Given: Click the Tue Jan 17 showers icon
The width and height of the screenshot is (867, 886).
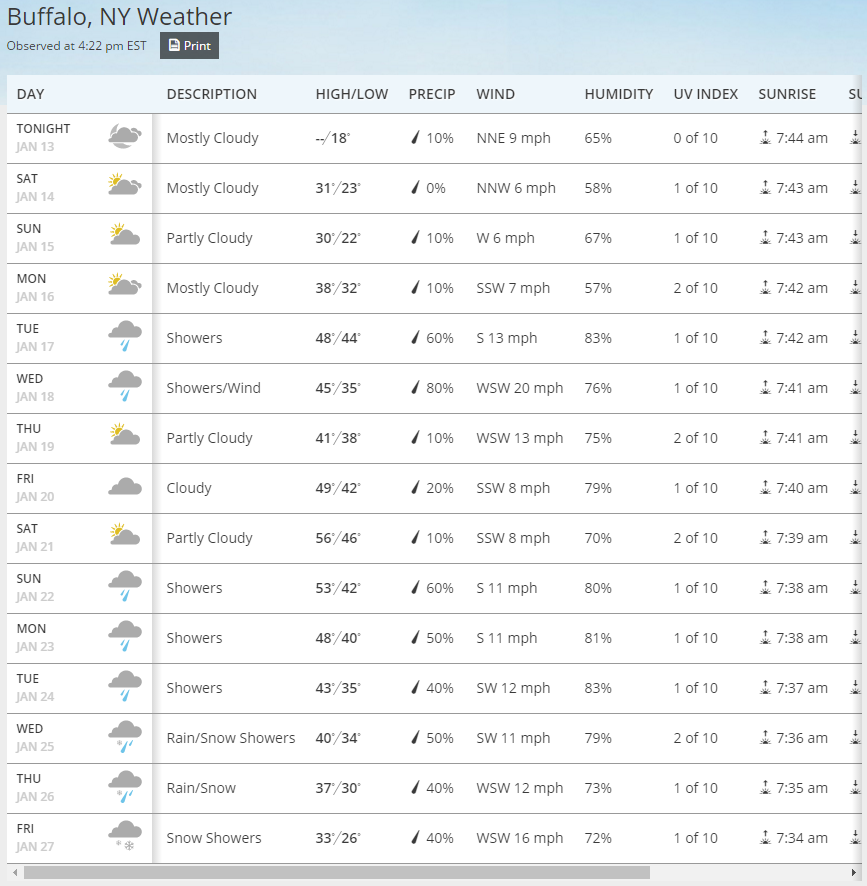Looking at the screenshot, I should (x=125, y=336).
